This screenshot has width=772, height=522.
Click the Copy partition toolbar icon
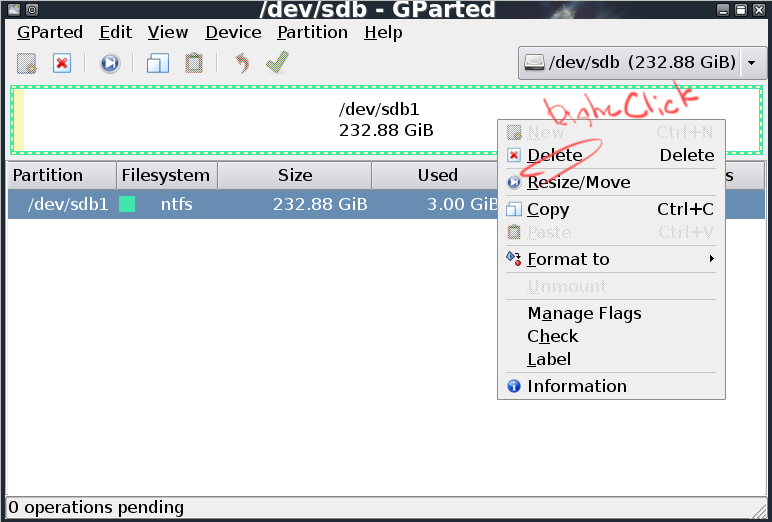coord(158,63)
